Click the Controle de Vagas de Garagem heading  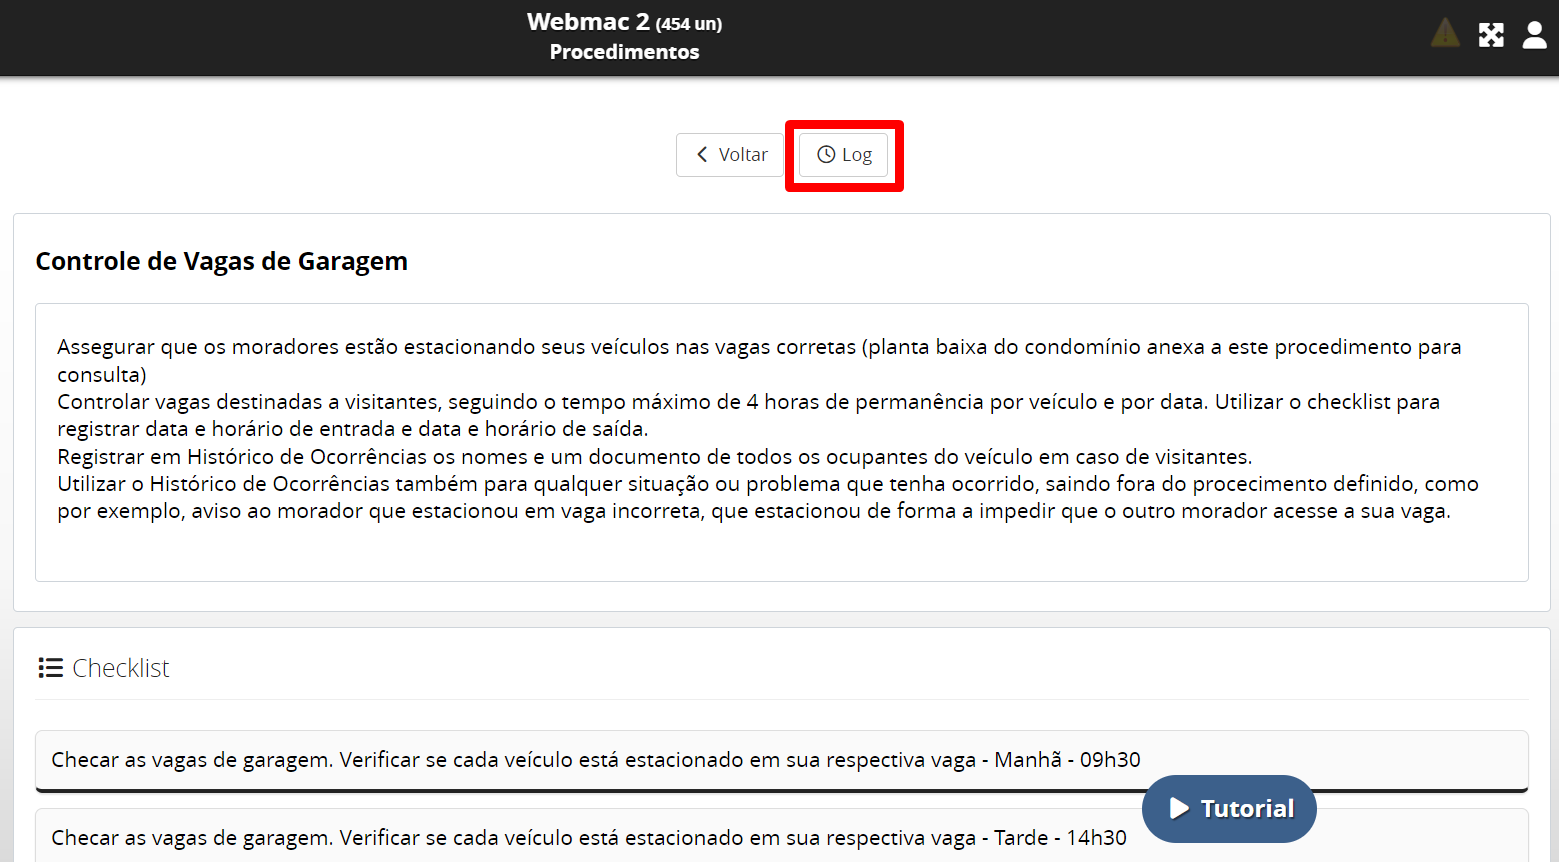pos(221,261)
